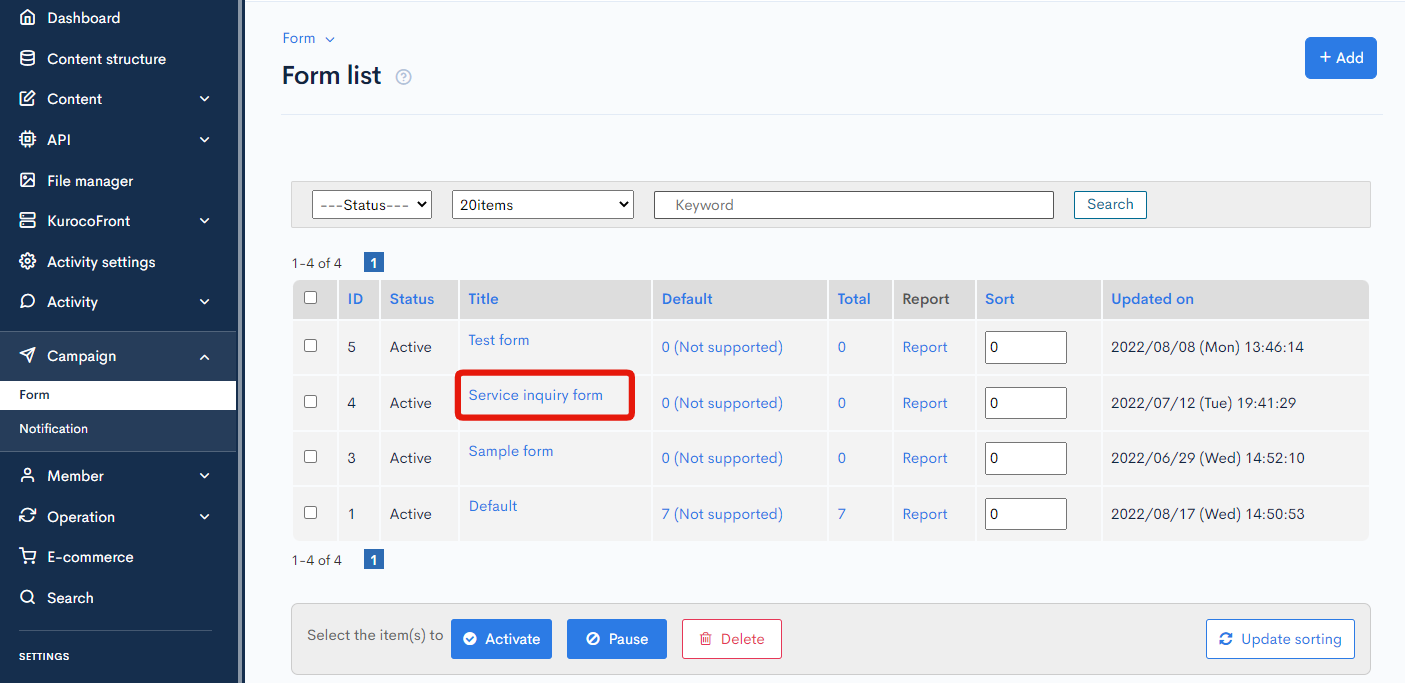Click the Activate button
The image size is (1405, 683).
(x=501, y=639)
